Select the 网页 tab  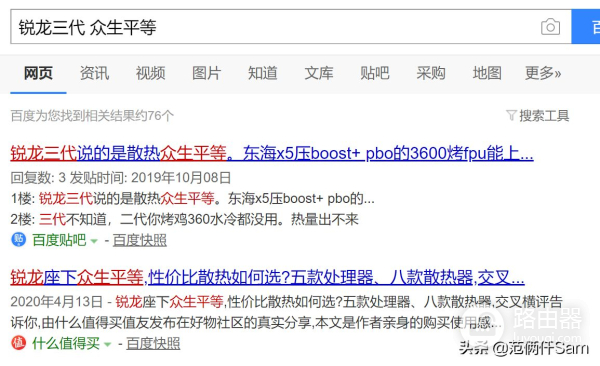(38, 73)
